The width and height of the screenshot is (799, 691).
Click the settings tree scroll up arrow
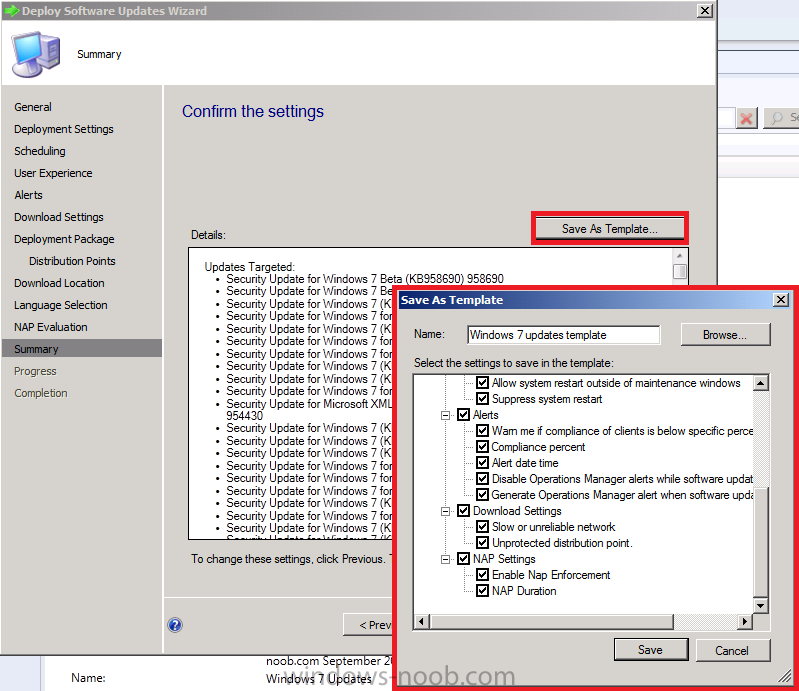760,383
